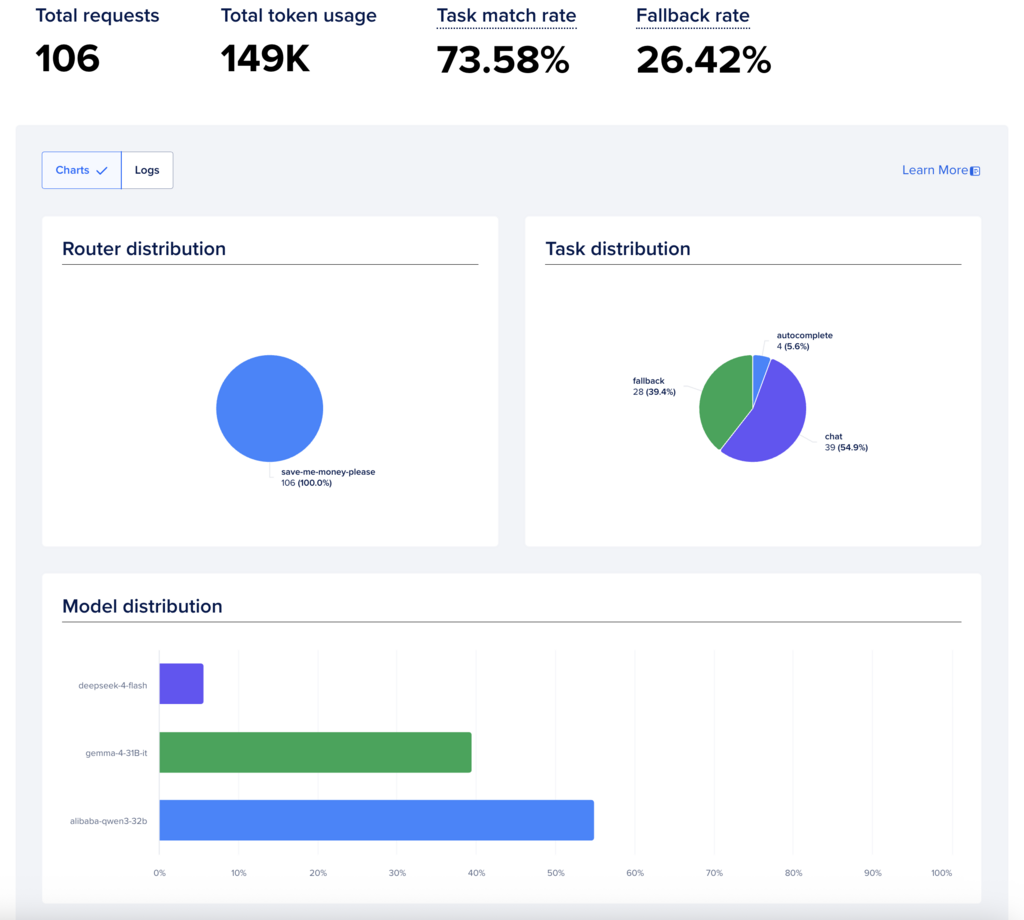Select the gemma-4-31B-it green bar

(315, 752)
